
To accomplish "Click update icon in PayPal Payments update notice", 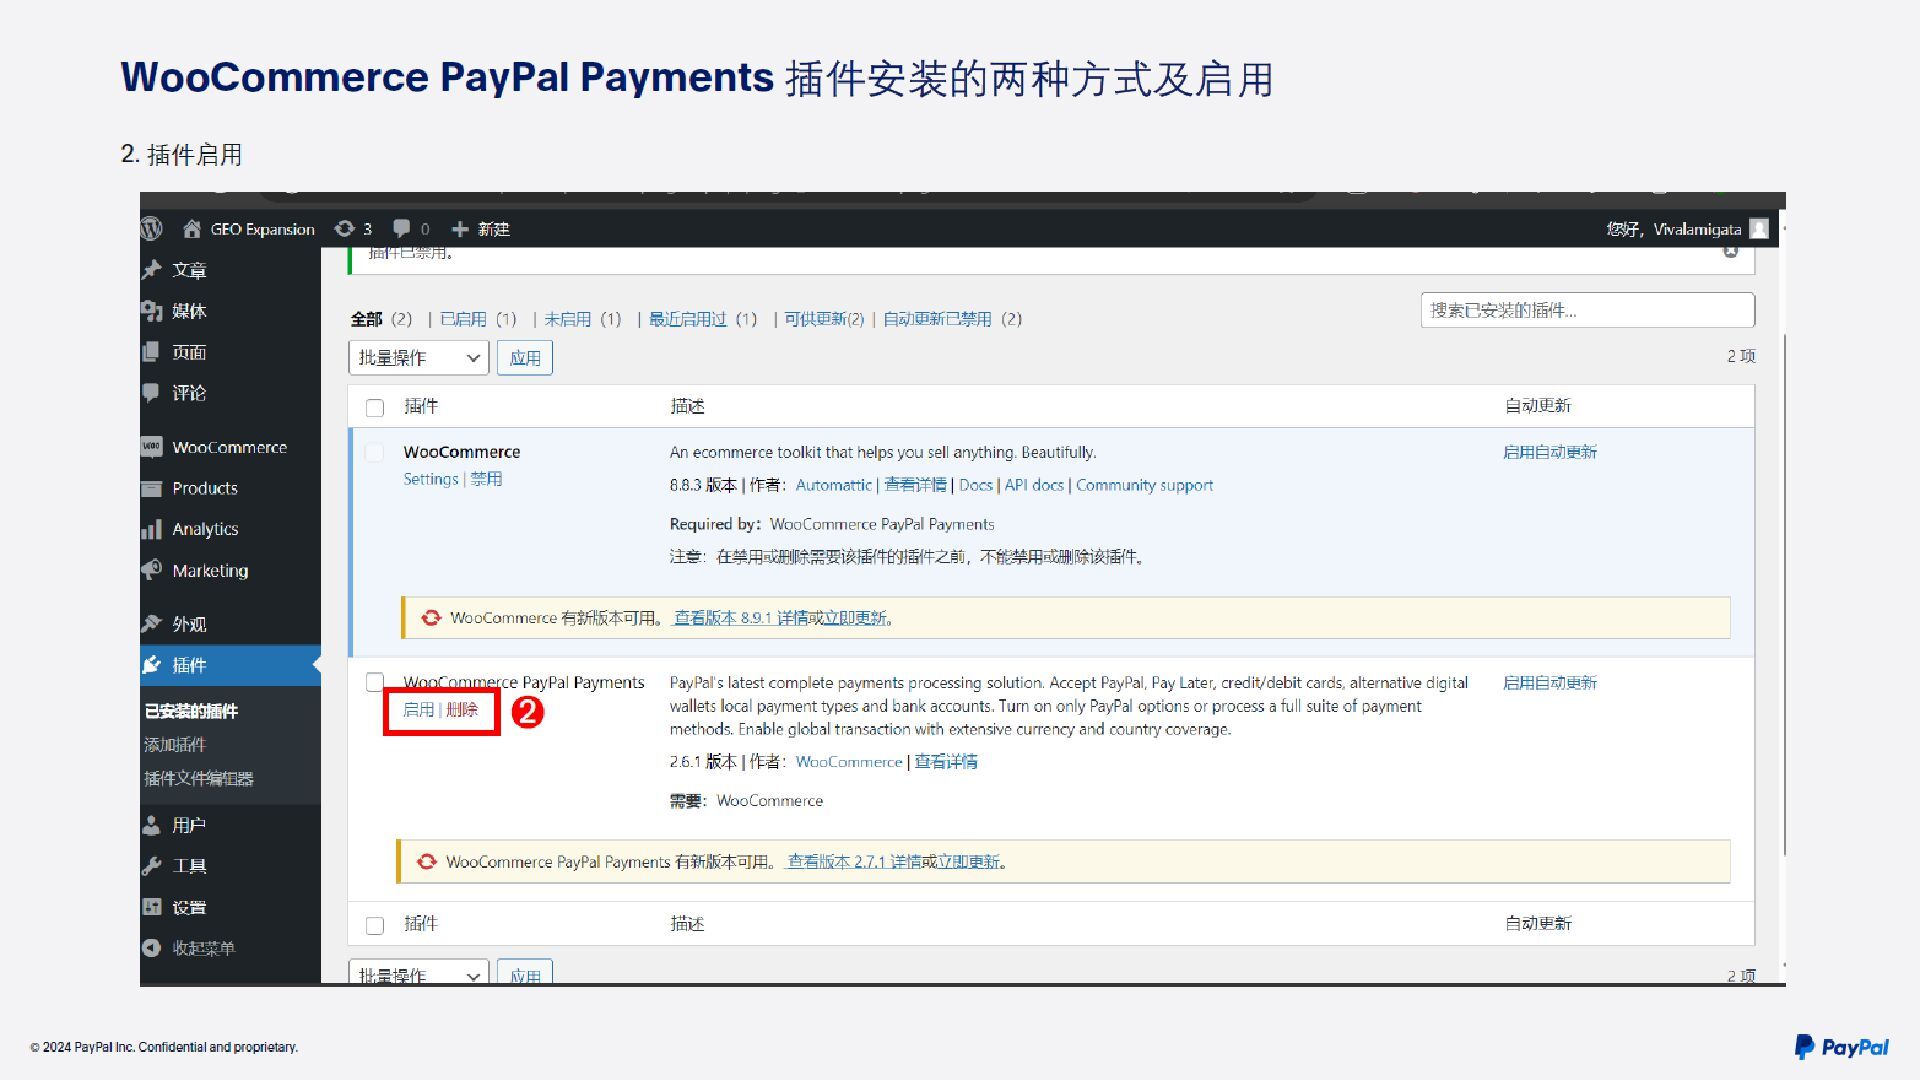I will point(427,862).
